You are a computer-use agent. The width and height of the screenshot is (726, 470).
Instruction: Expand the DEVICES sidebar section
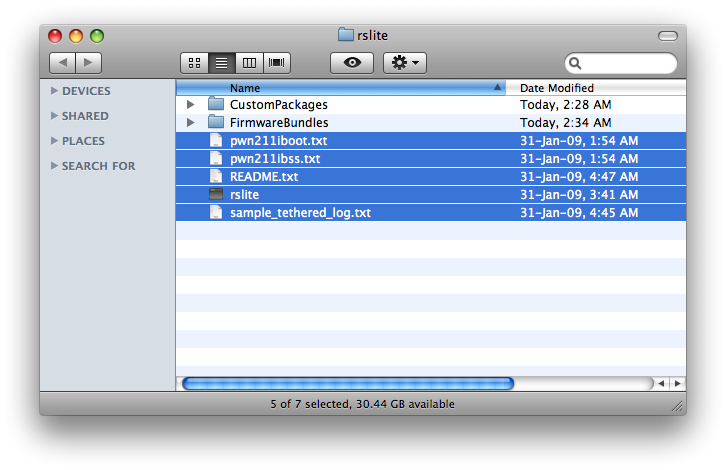click(x=55, y=91)
